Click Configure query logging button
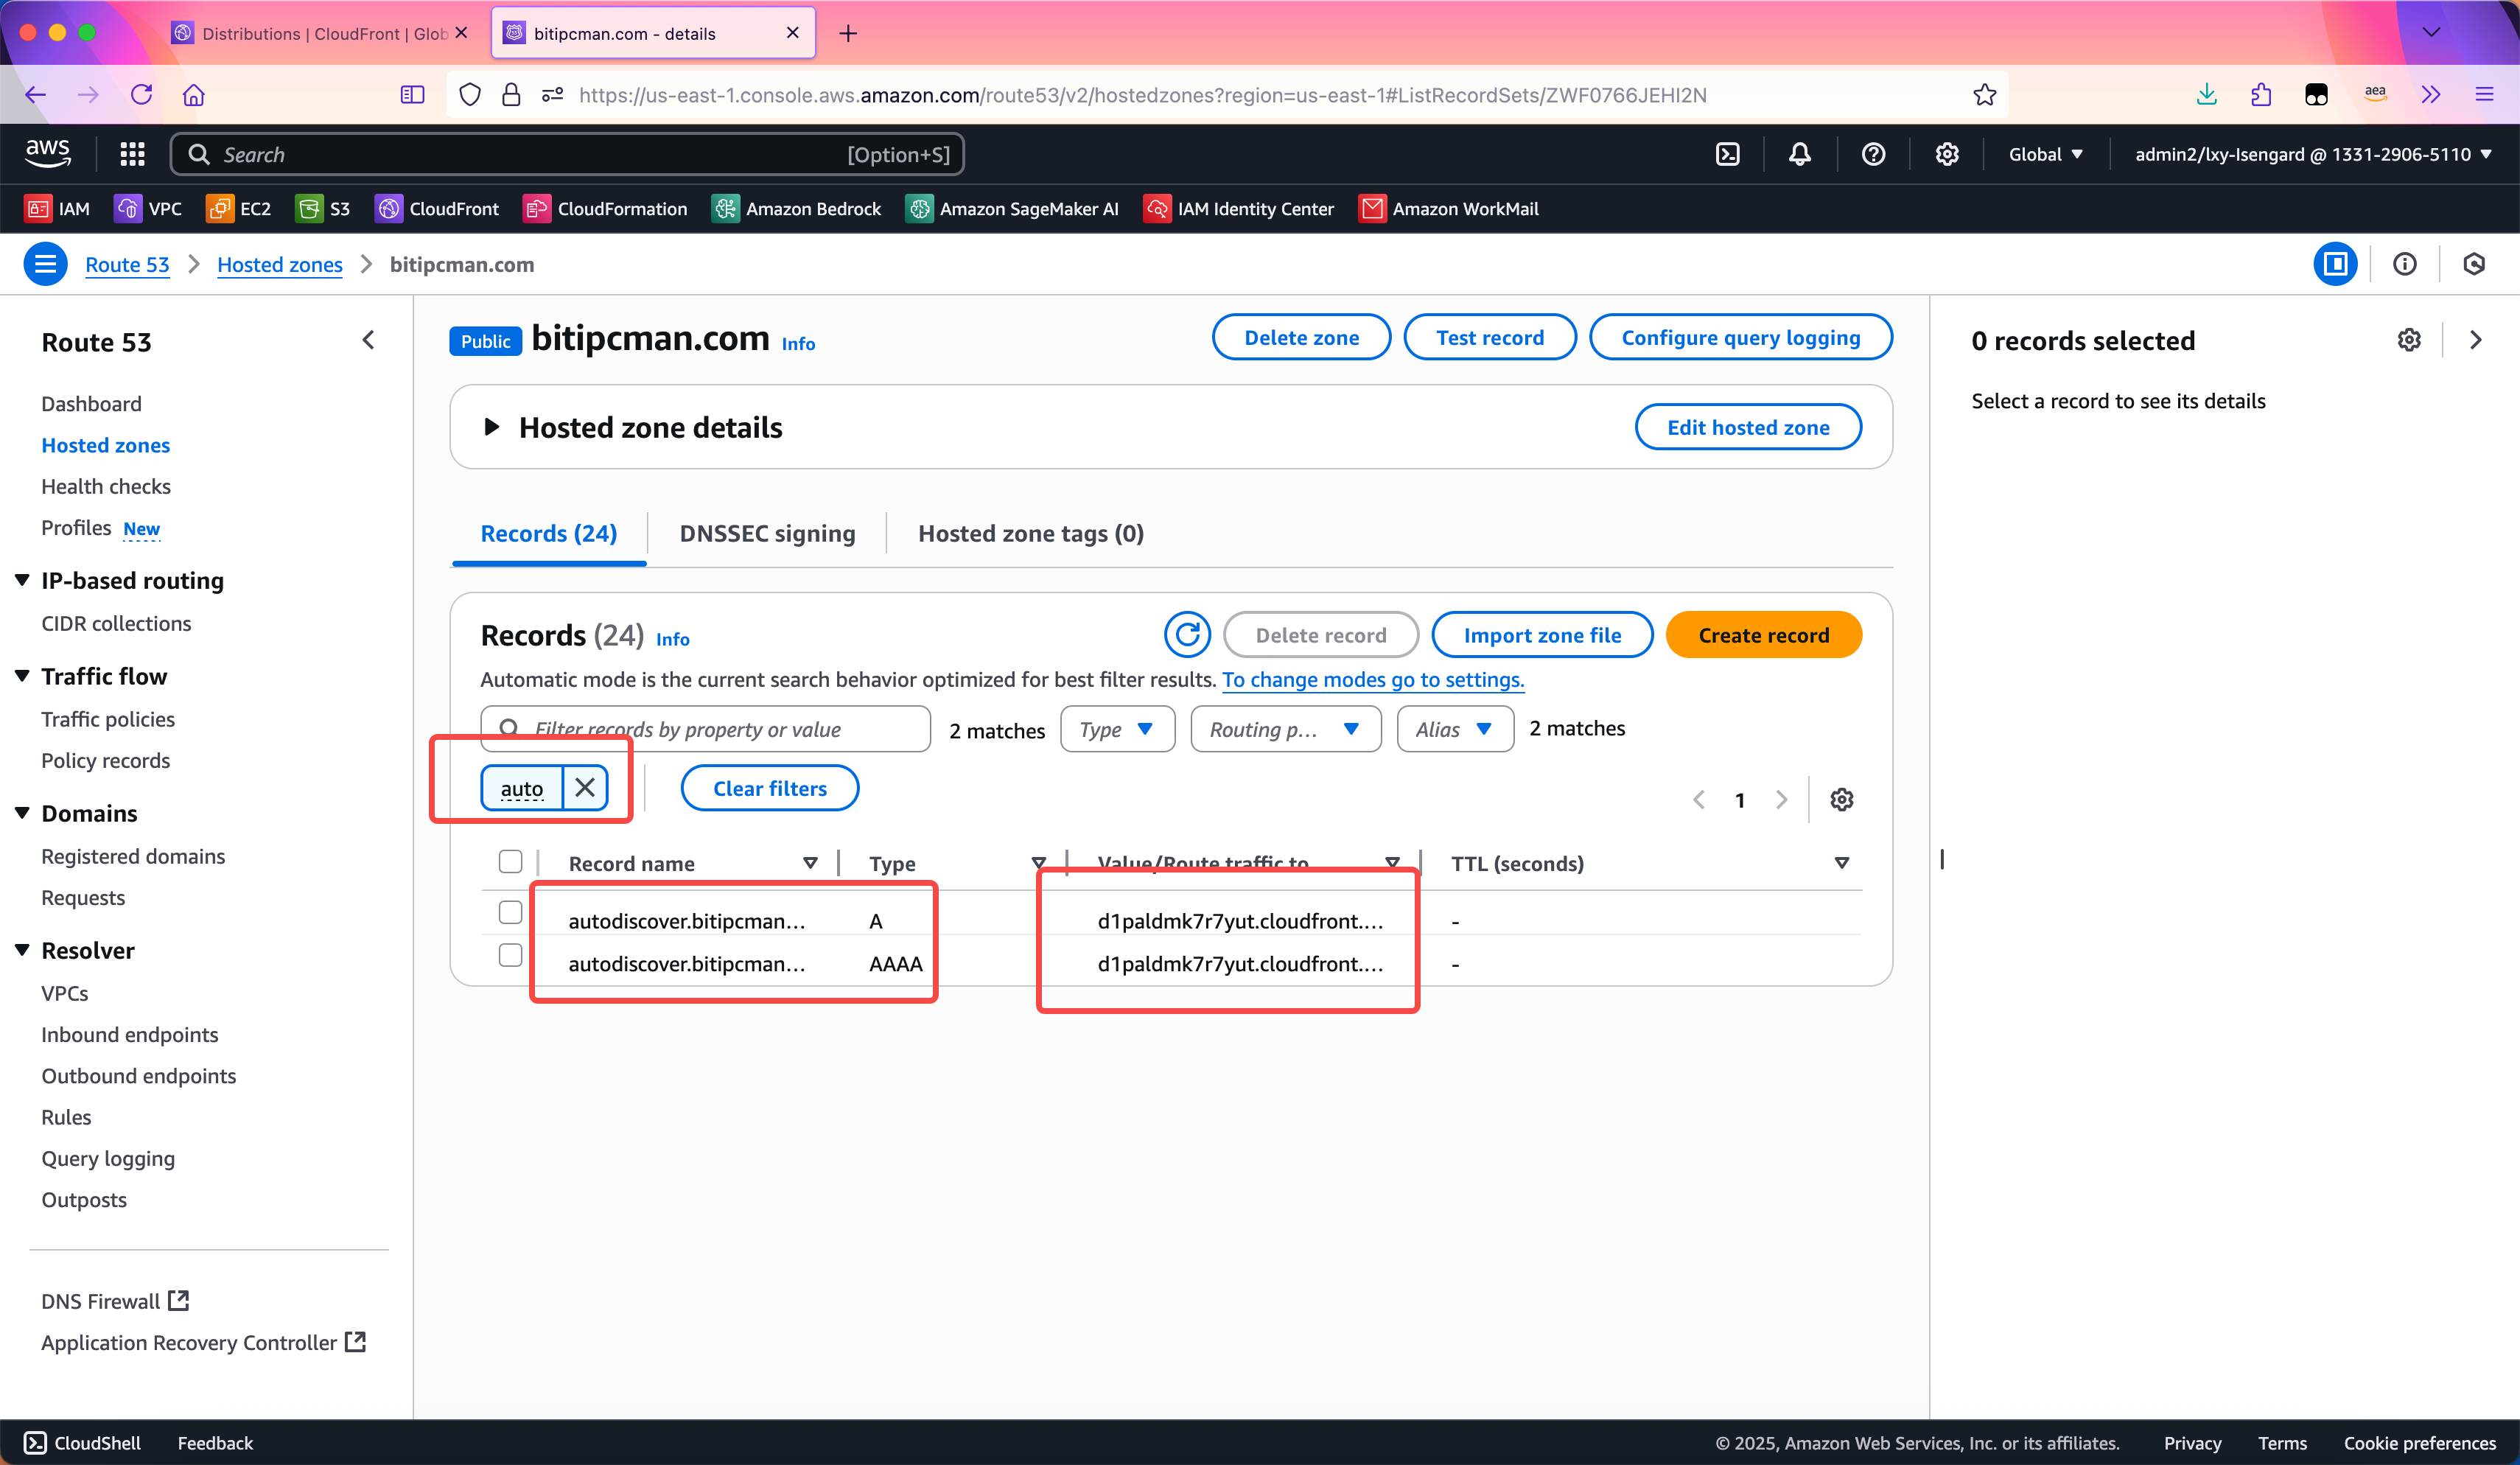 click(x=1740, y=337)
